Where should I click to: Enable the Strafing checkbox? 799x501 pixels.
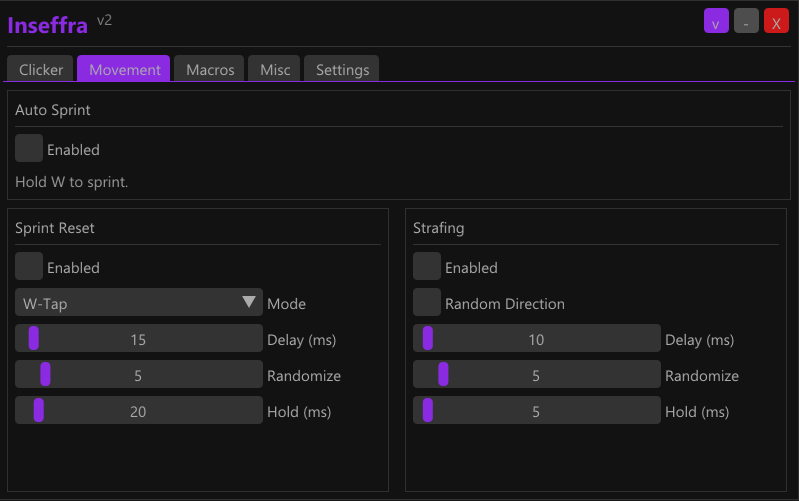click(427, 266)
